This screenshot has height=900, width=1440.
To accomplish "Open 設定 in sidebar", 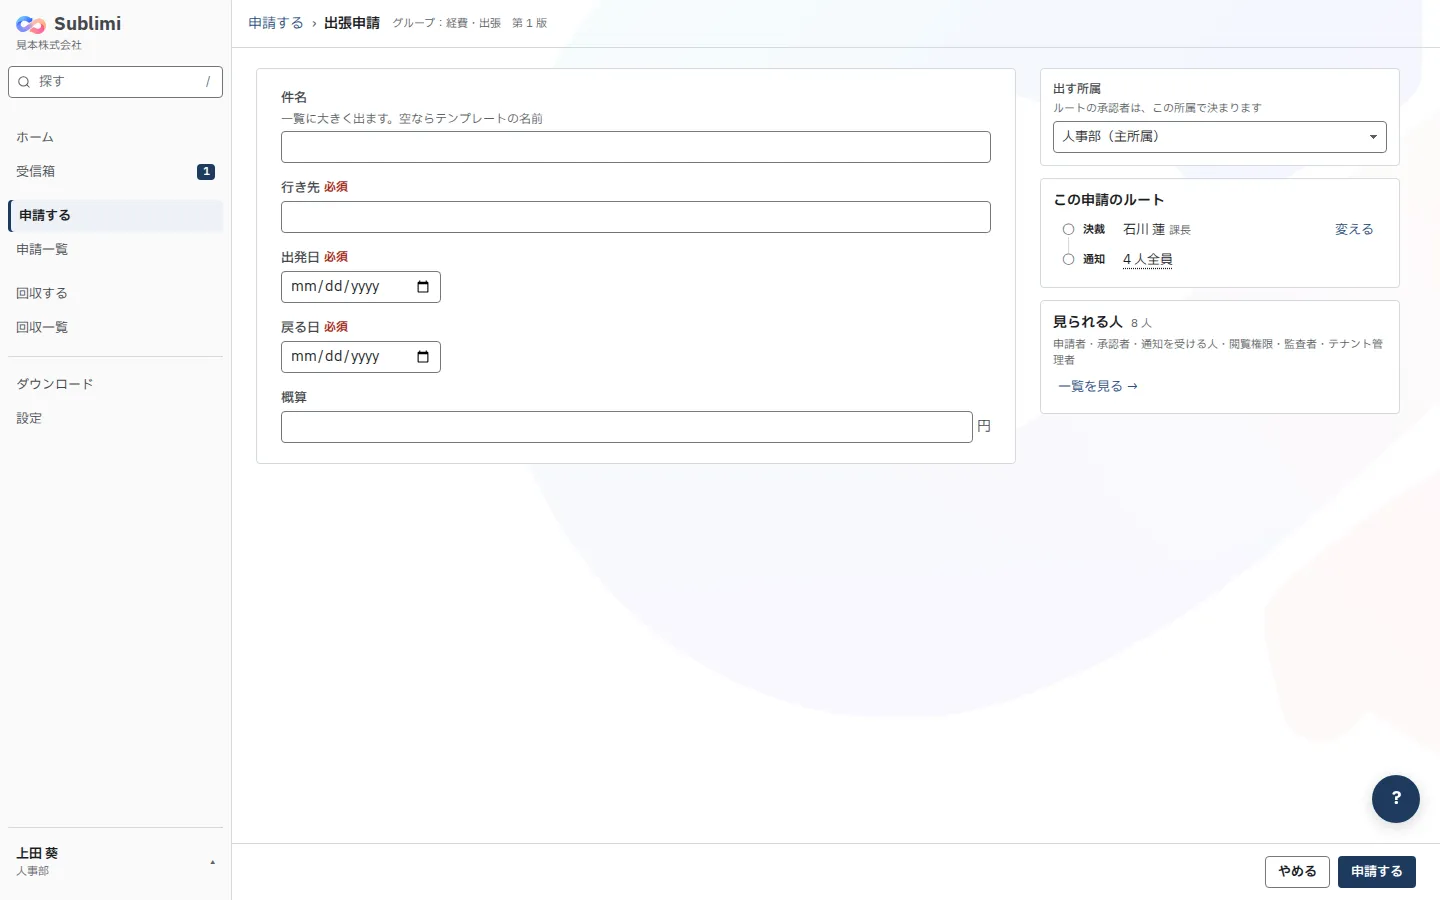I will tap(115, 418).
